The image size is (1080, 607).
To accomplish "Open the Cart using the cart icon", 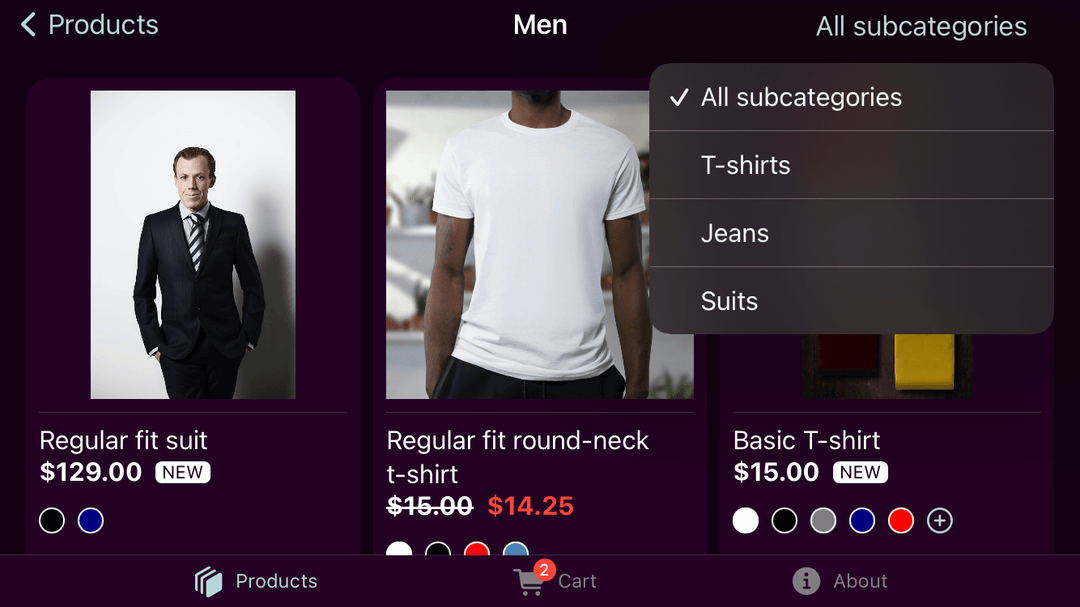I will coord(528,581).
